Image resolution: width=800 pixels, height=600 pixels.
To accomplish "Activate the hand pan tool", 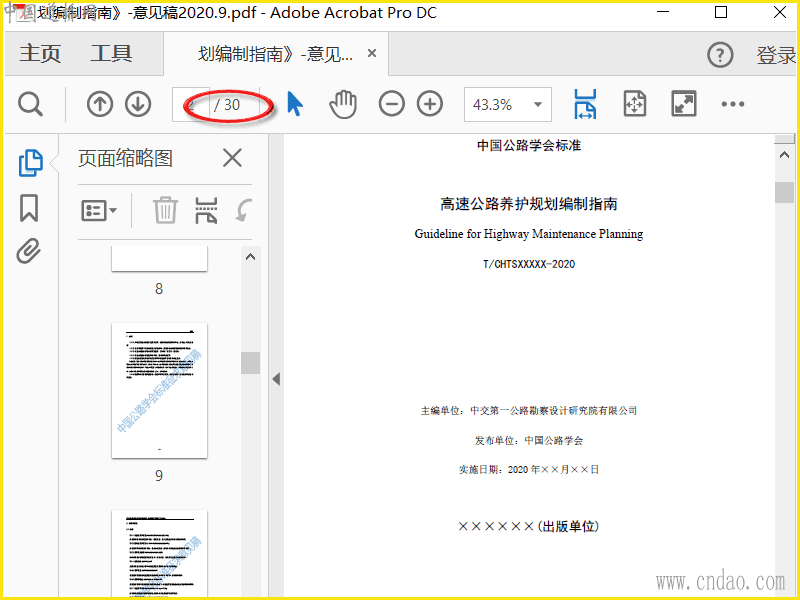I will pos(343,105).
